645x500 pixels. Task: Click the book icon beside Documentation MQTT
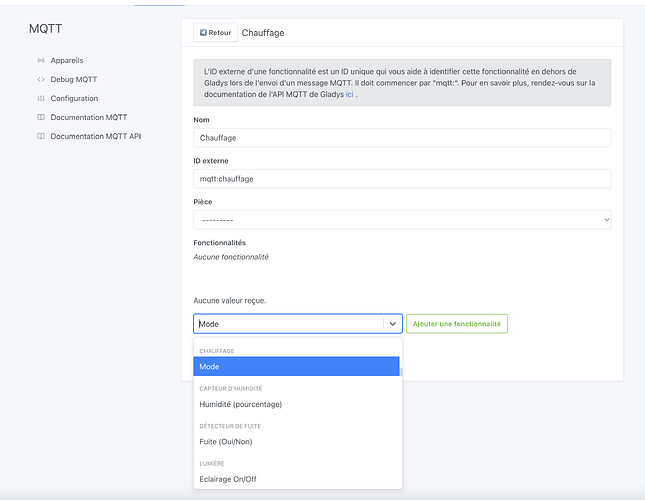pos(41,117)
